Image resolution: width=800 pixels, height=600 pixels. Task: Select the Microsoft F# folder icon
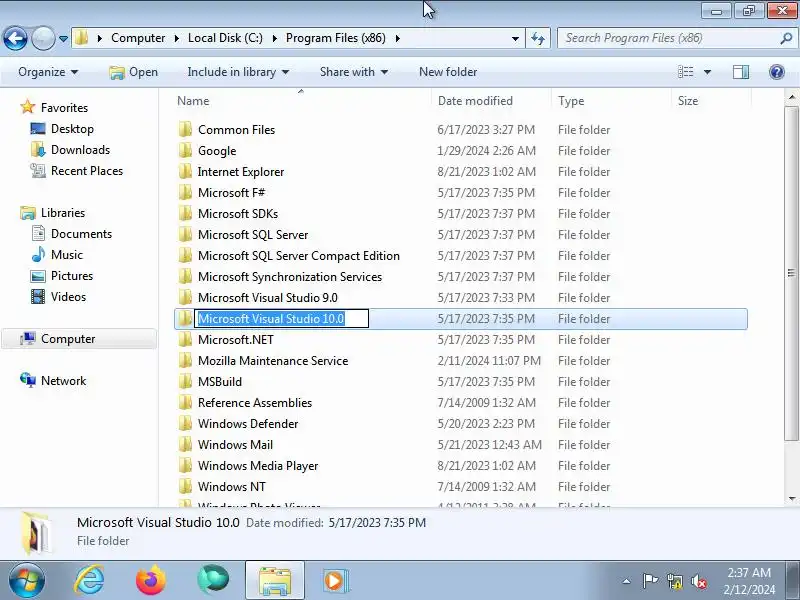[186, 192]
